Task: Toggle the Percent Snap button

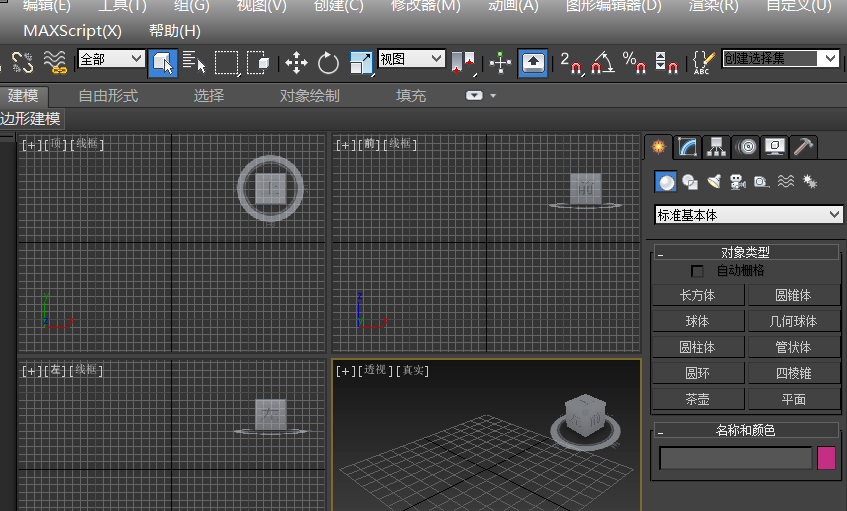Action: (x=634, y=63)
